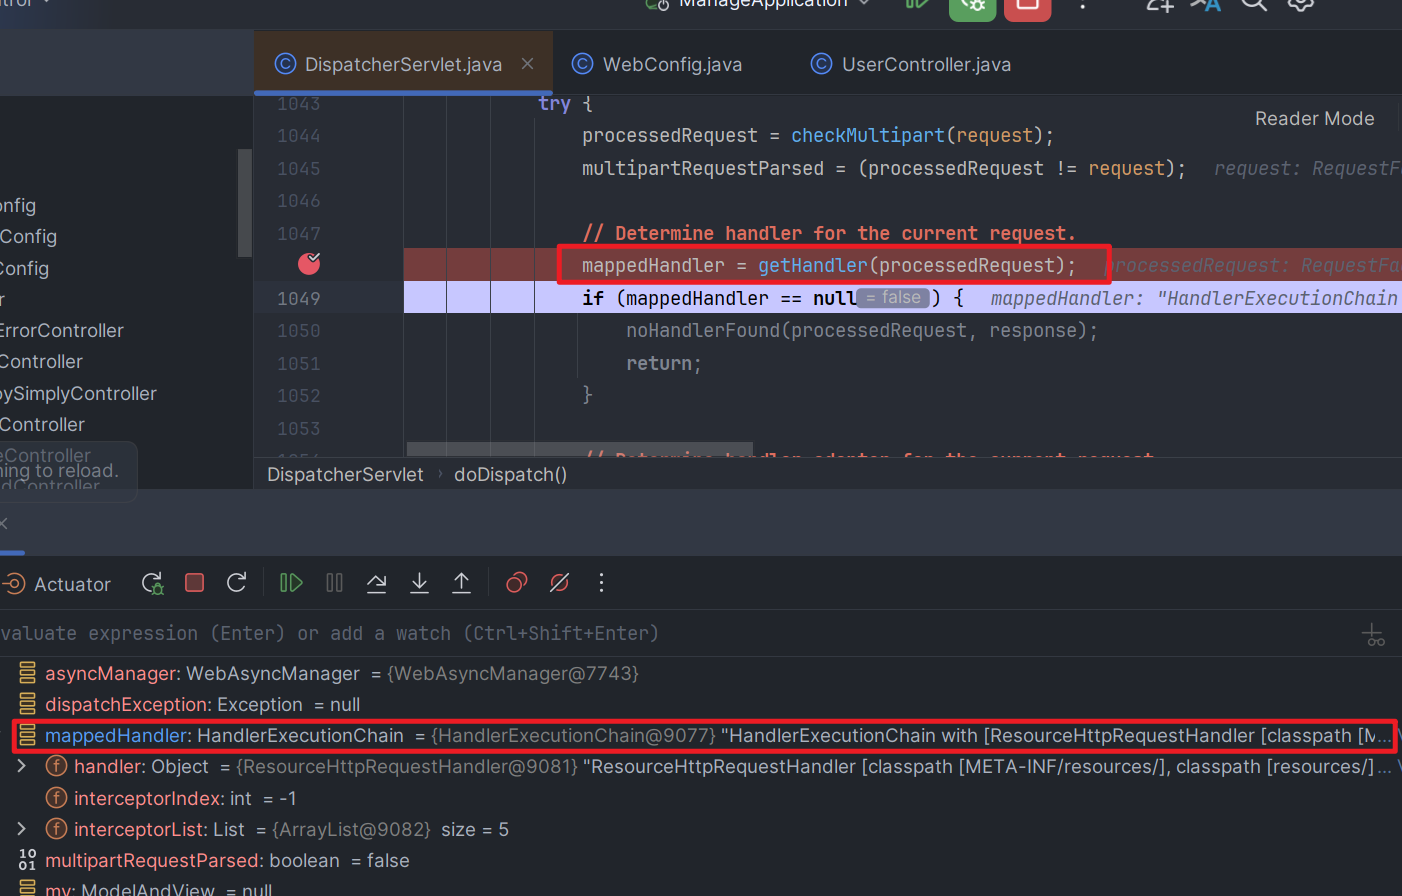This screenshot has width=1402, height=896.
Task: Select the interceptorIndex: int field row
Action: point(701,798)
